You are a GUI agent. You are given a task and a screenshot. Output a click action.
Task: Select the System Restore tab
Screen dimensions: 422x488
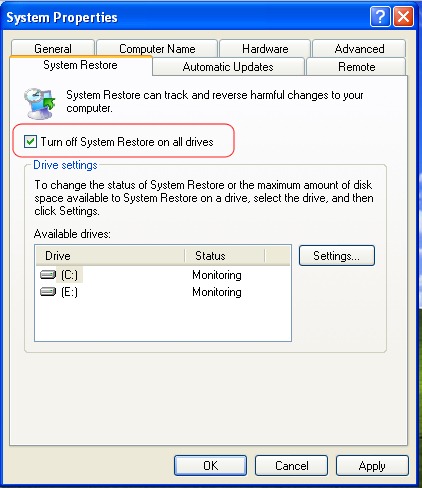point(81,65)
